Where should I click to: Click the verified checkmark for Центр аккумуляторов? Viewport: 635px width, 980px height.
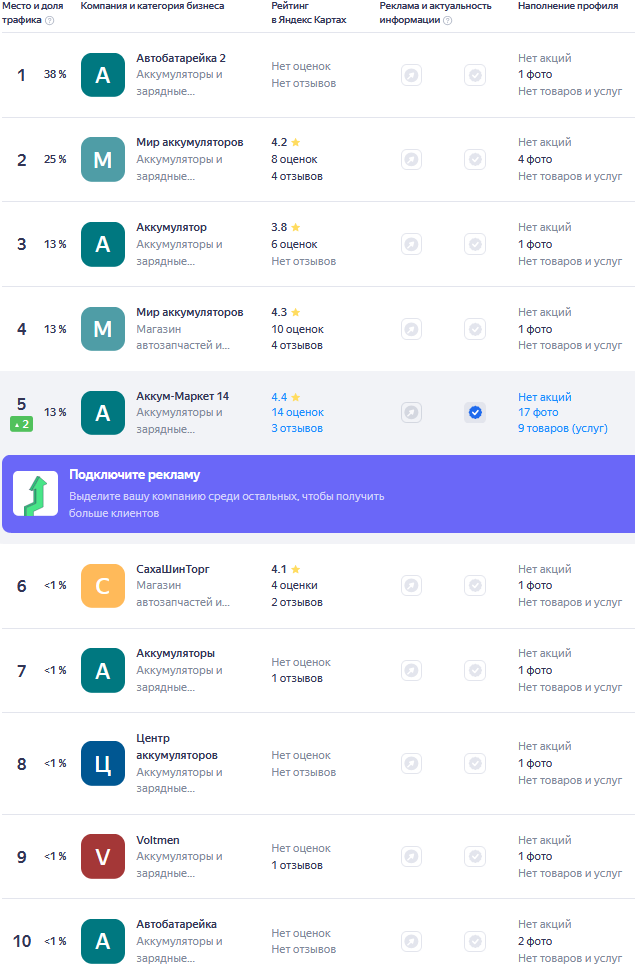click(475, 763)
